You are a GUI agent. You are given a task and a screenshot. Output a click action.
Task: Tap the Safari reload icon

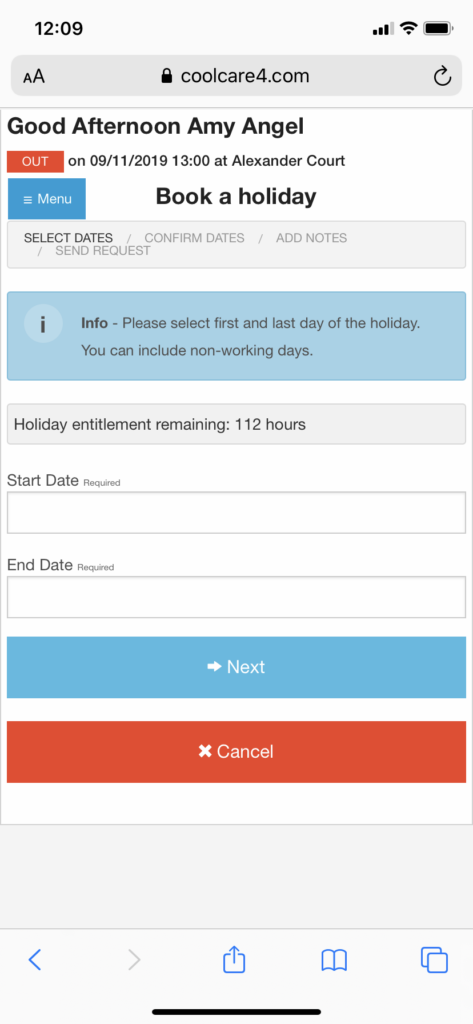tap(442, 76)
